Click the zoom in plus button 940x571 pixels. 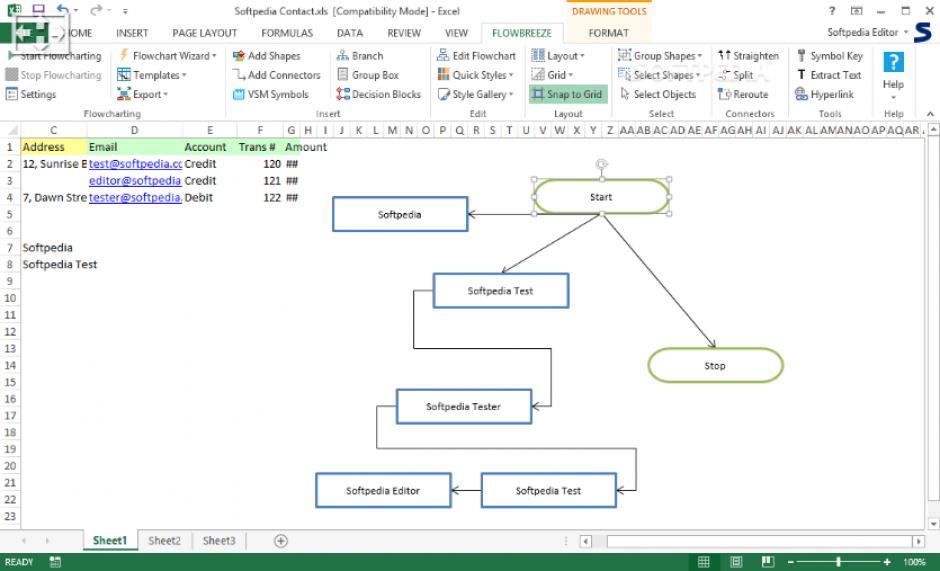pos(887,562)
